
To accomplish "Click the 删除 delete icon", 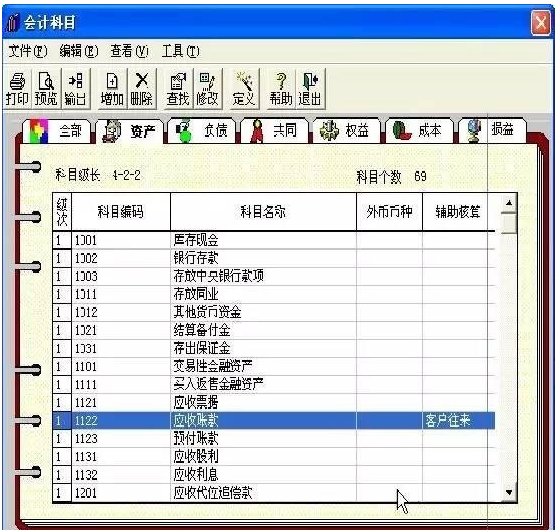I will pyautogui.click(x=142, y=89).
